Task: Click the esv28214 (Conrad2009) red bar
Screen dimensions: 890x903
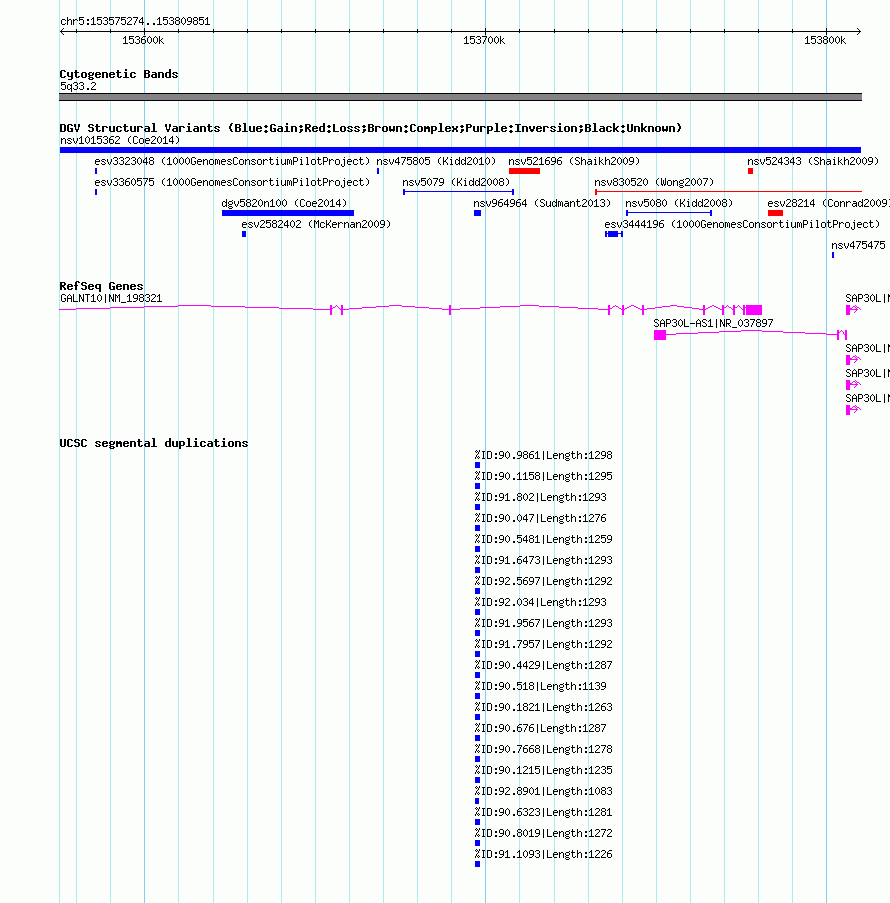Action: click(775, 213)
